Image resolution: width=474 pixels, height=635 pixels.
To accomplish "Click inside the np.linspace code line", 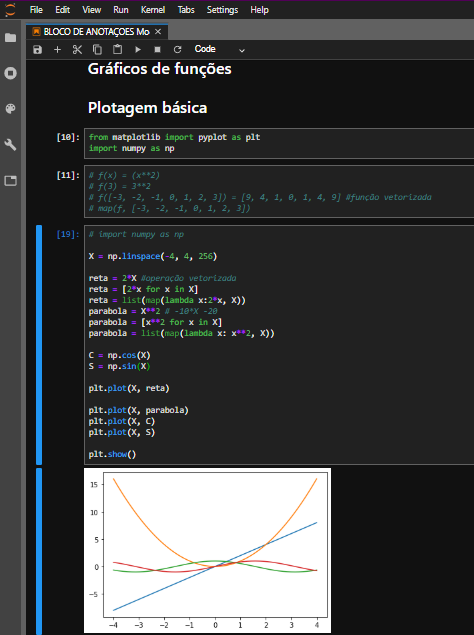I will [153, 256].
